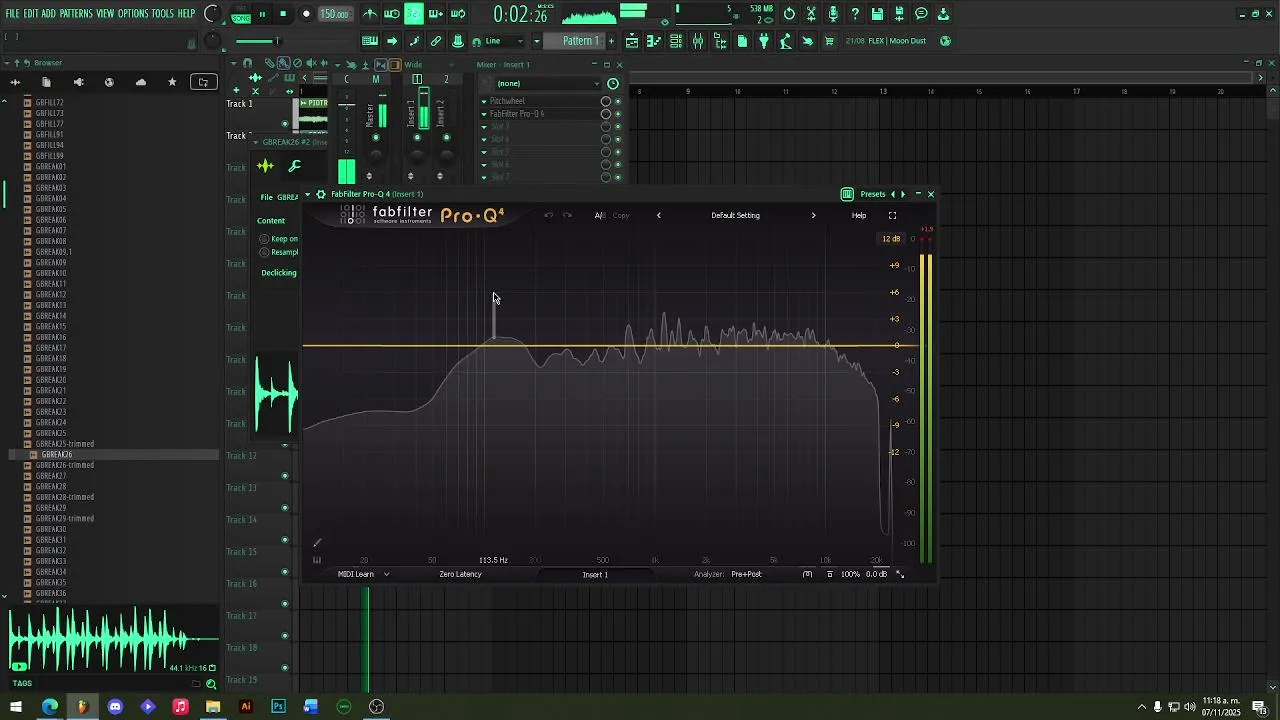Open the EDIT menu
The width and height of the screenshot is (1280, 720).
[x=30, y=14]
